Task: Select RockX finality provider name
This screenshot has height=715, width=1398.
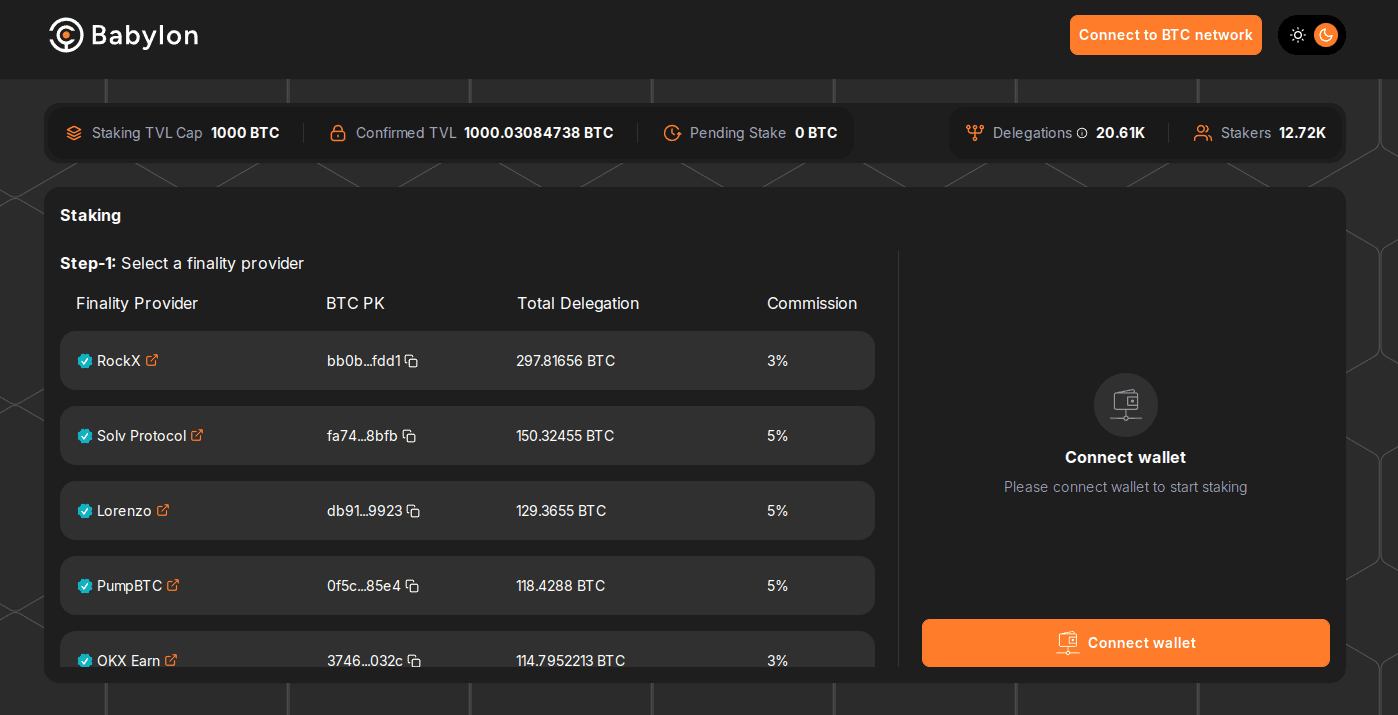Action: click(x=119, y=361)
